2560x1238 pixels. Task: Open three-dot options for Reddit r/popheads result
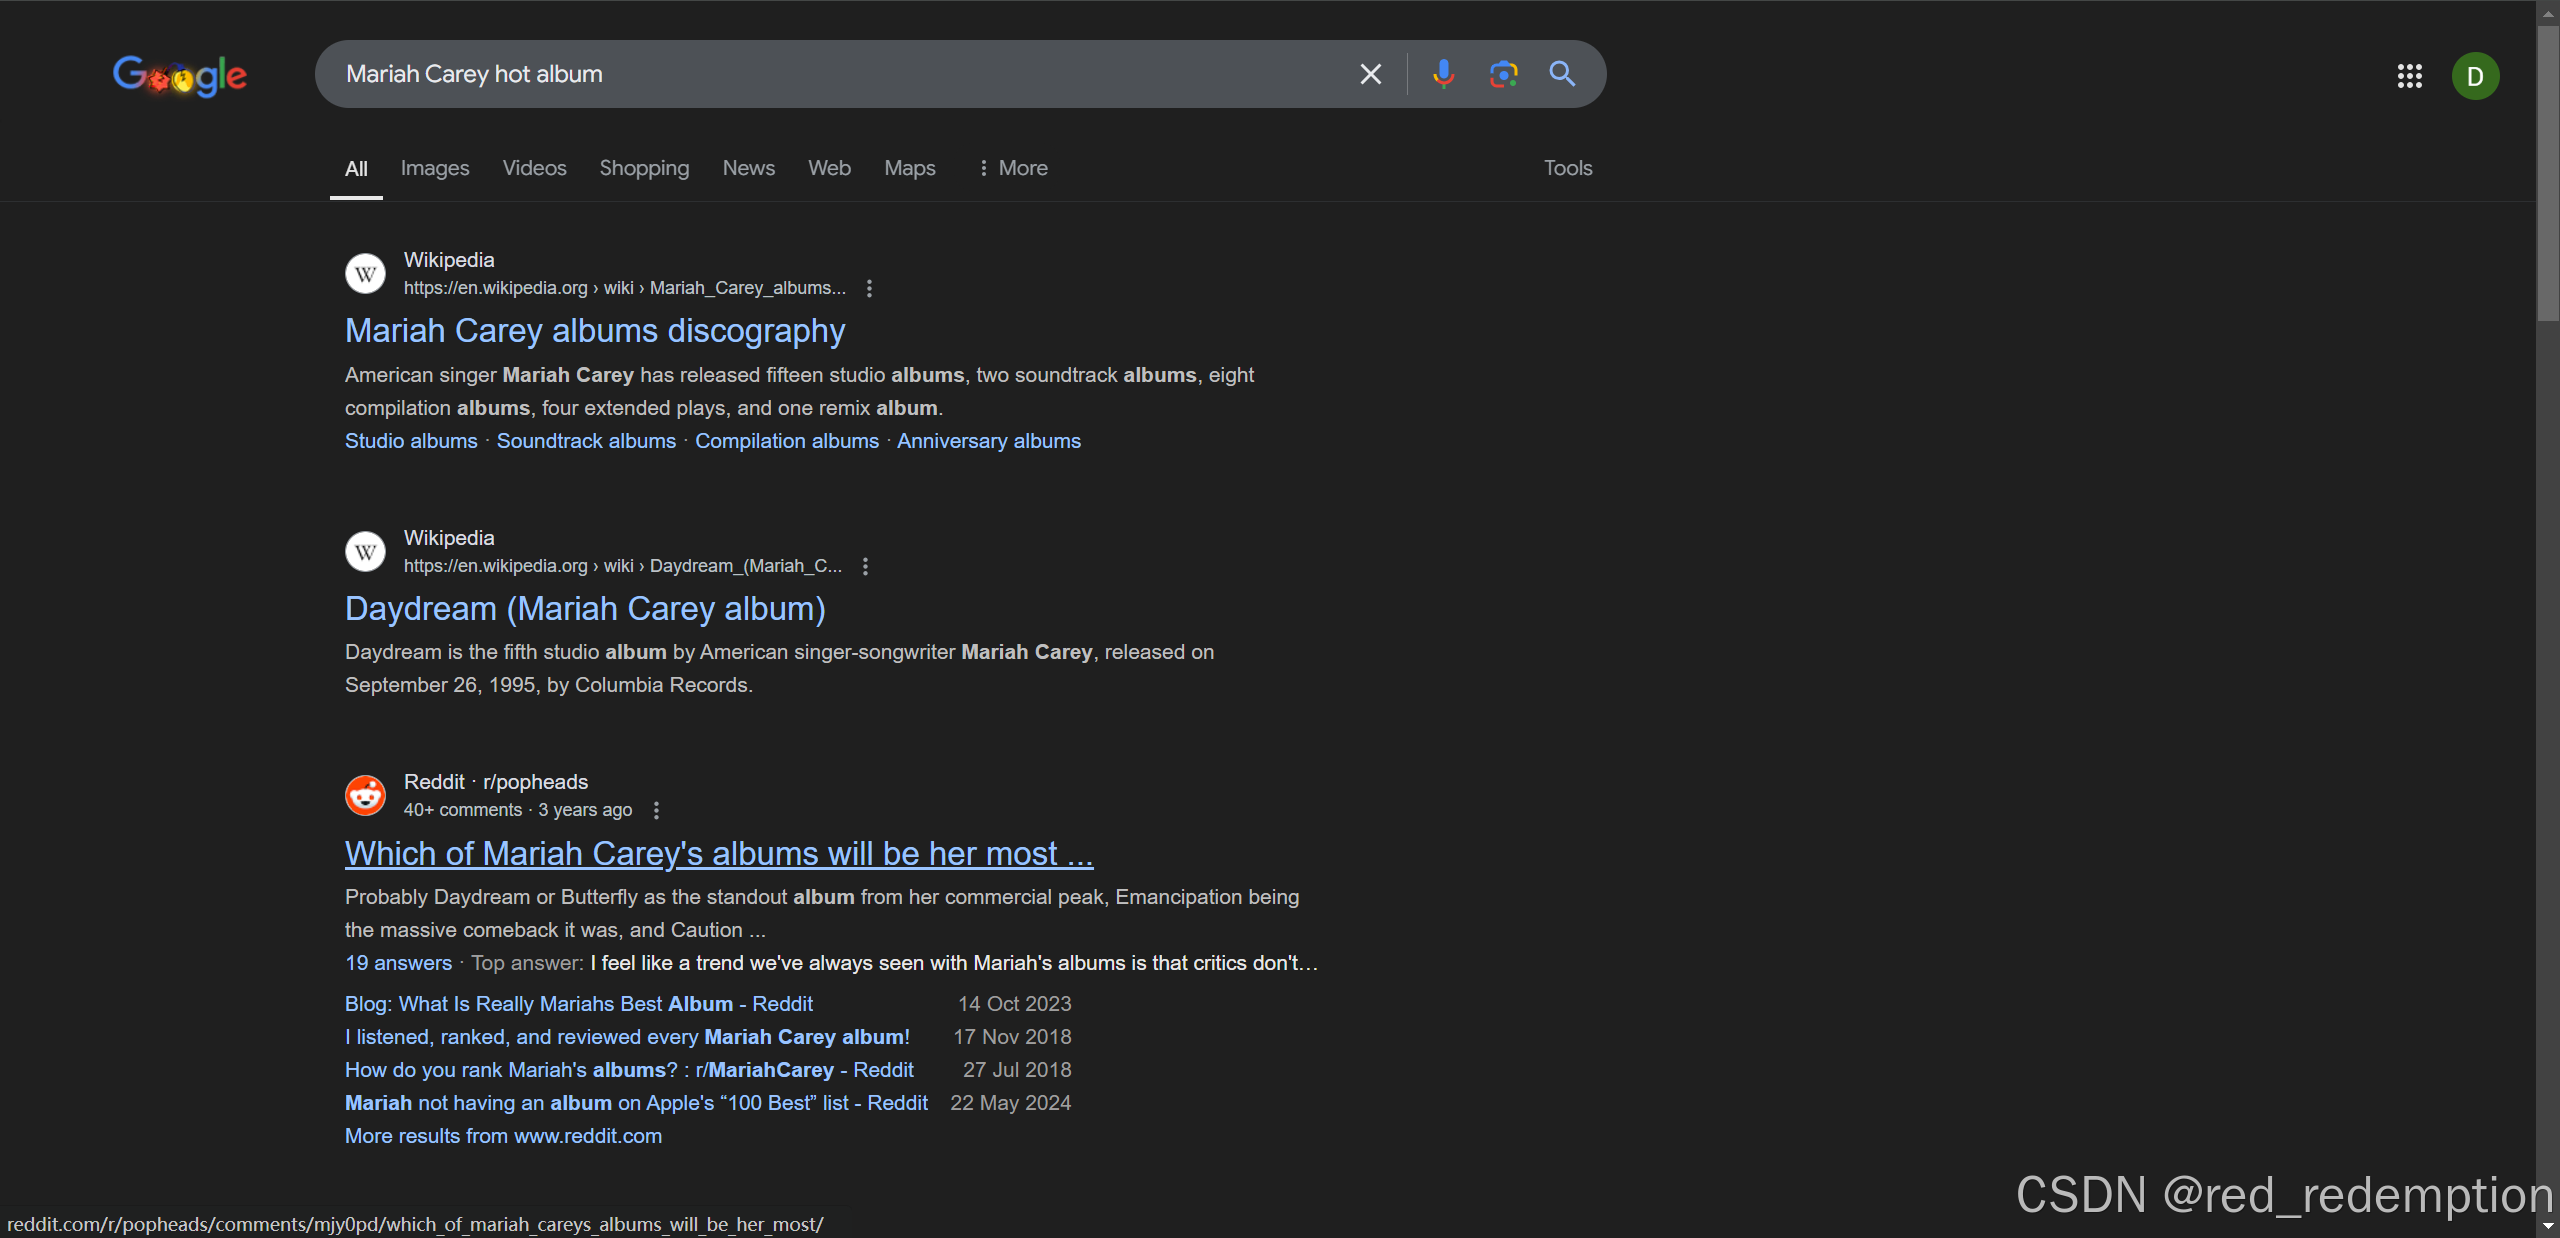pyautogui.click(x=656, y=810)
